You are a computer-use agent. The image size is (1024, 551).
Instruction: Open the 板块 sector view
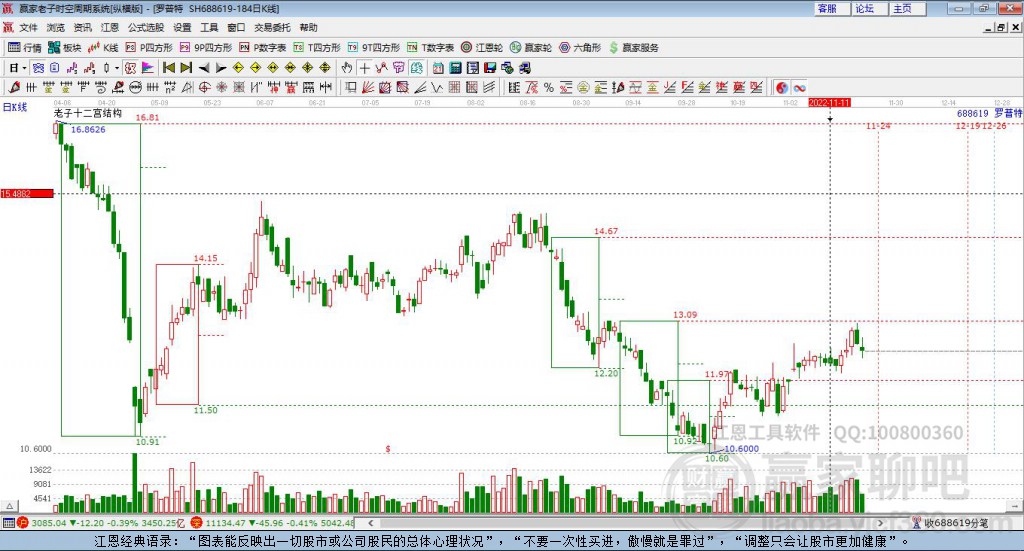tap(64, 48)
